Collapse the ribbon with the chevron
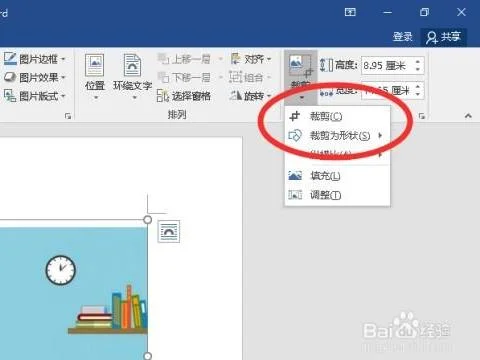Screen dimensions: 480x360 (x=468, y=116)
